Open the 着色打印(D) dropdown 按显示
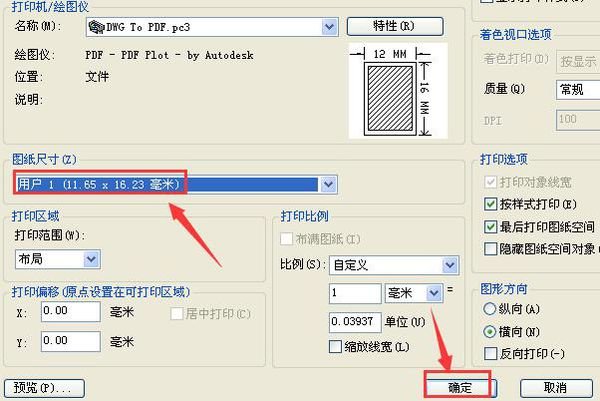The height and width of the screenshot is (401, 600). pos(578,61)
